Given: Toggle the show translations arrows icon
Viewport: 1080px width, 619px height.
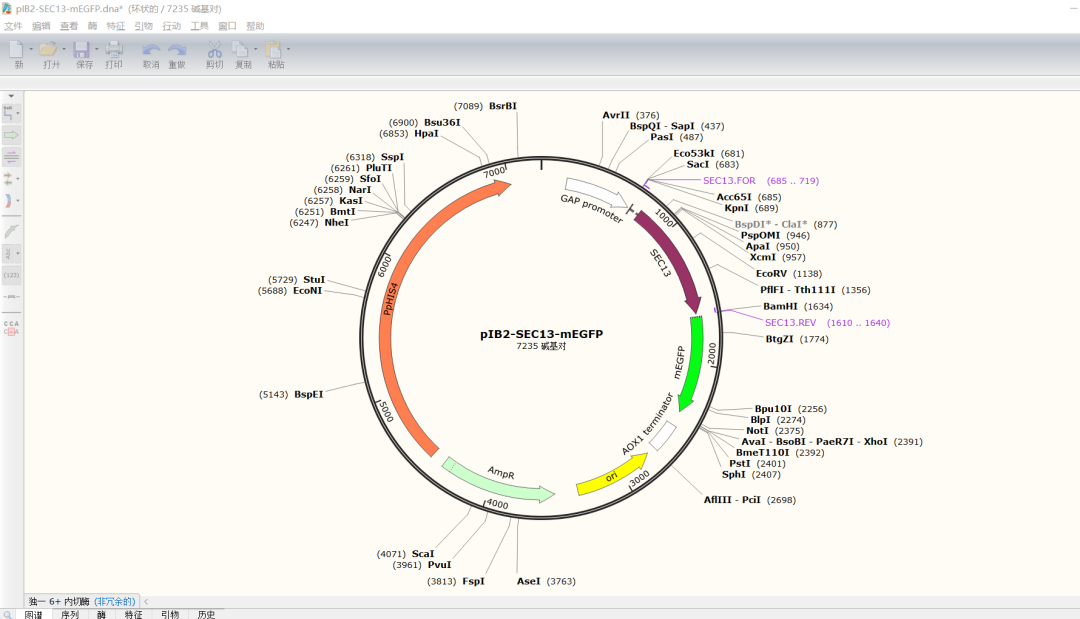Looking at the screenshot, I should point(8,179).
